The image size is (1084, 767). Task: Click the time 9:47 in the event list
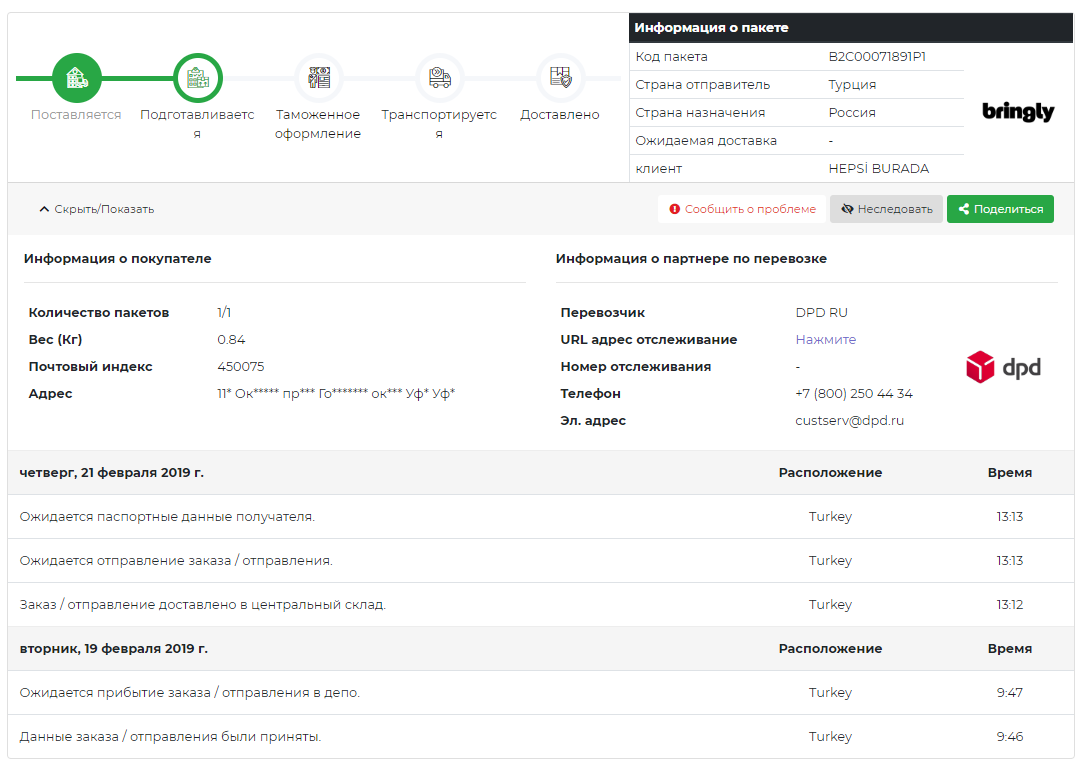[1009, 692]
